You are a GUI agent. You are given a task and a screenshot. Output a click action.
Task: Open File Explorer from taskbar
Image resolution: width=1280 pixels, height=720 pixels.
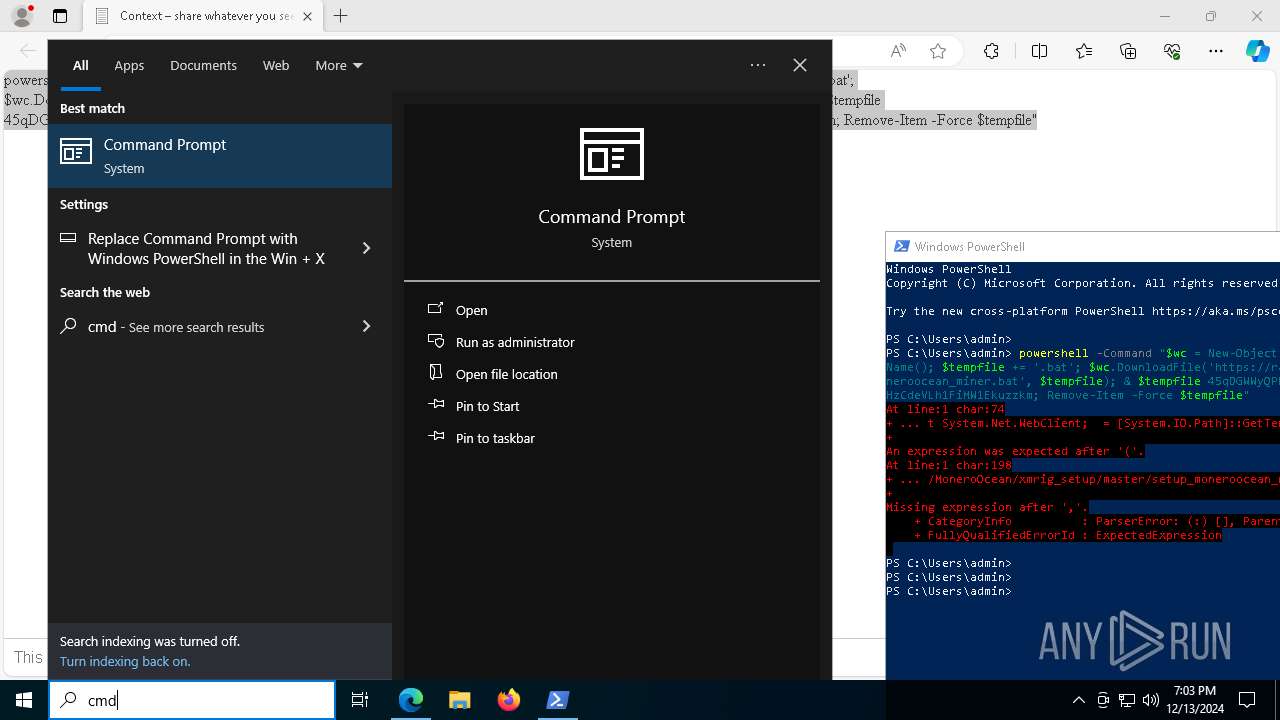click(x=460, y=700)
